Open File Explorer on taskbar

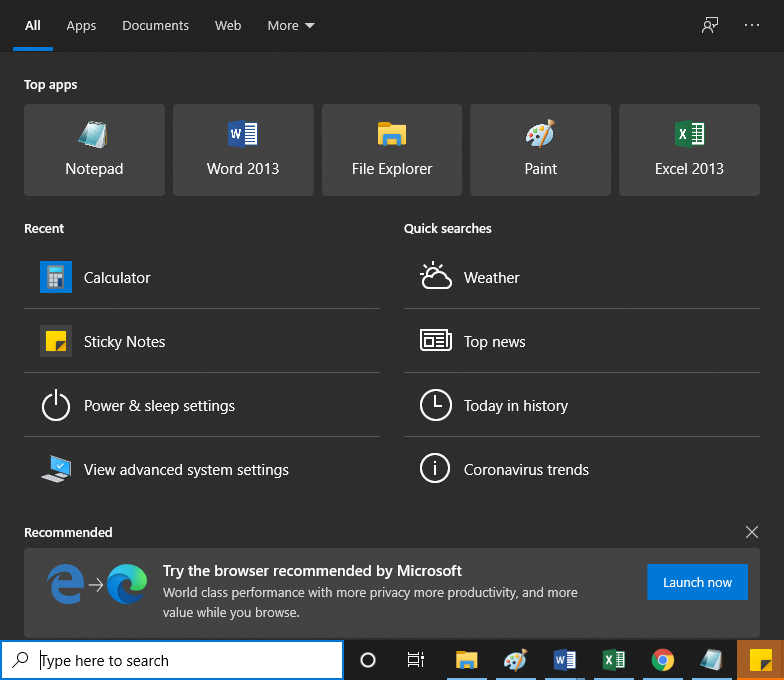coord(466,660)
